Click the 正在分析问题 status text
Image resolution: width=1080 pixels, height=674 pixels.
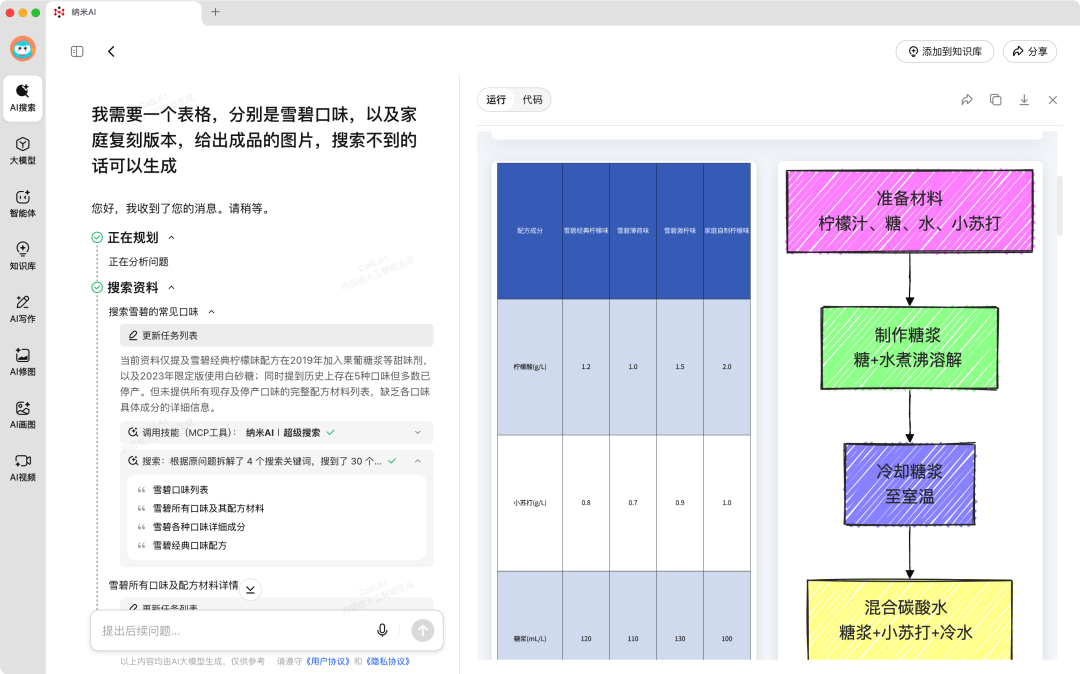(138, 262)
